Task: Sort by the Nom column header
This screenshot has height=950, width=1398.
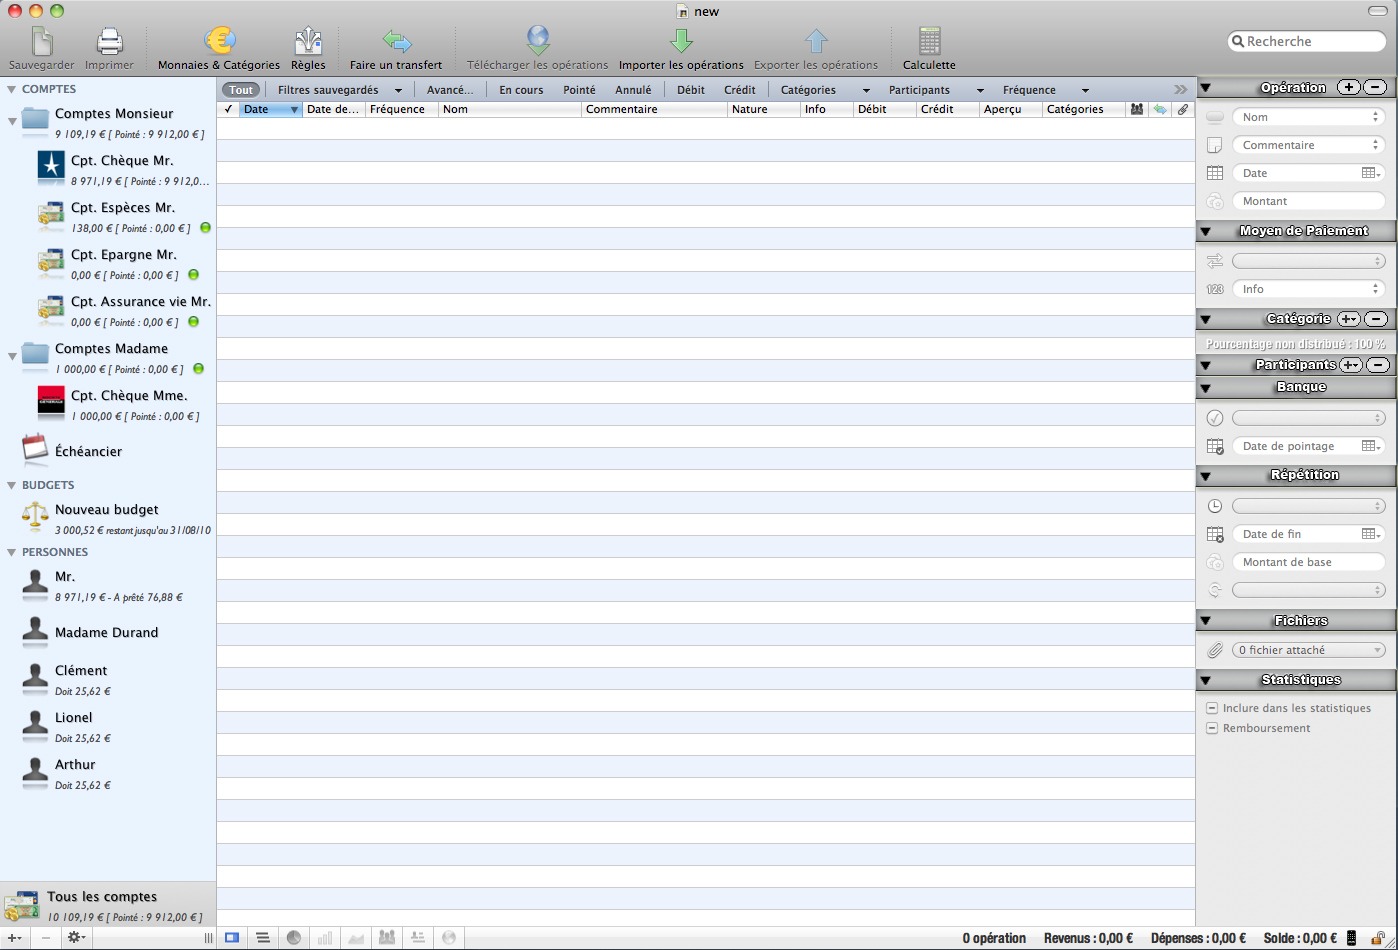Action: pos(510,109)
